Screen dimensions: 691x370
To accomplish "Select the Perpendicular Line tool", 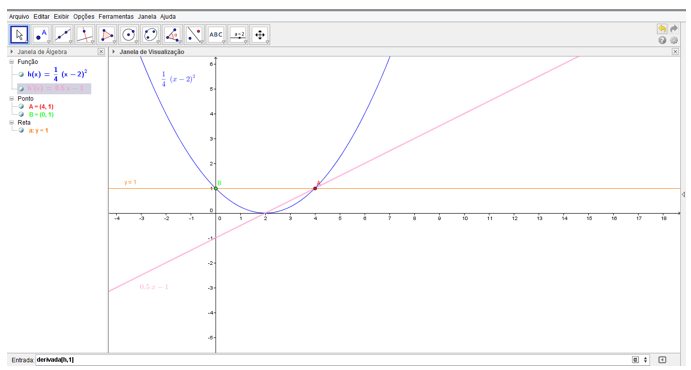I will click(x=85, y=35).
